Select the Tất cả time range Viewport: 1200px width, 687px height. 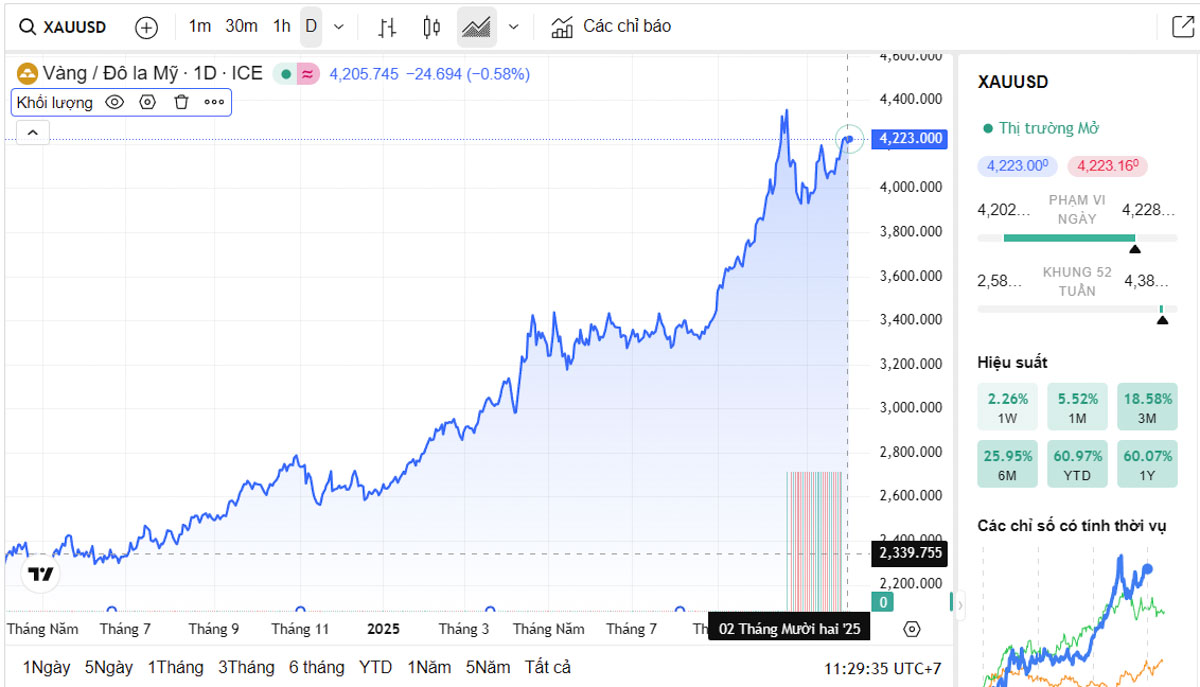coord(548,667)
